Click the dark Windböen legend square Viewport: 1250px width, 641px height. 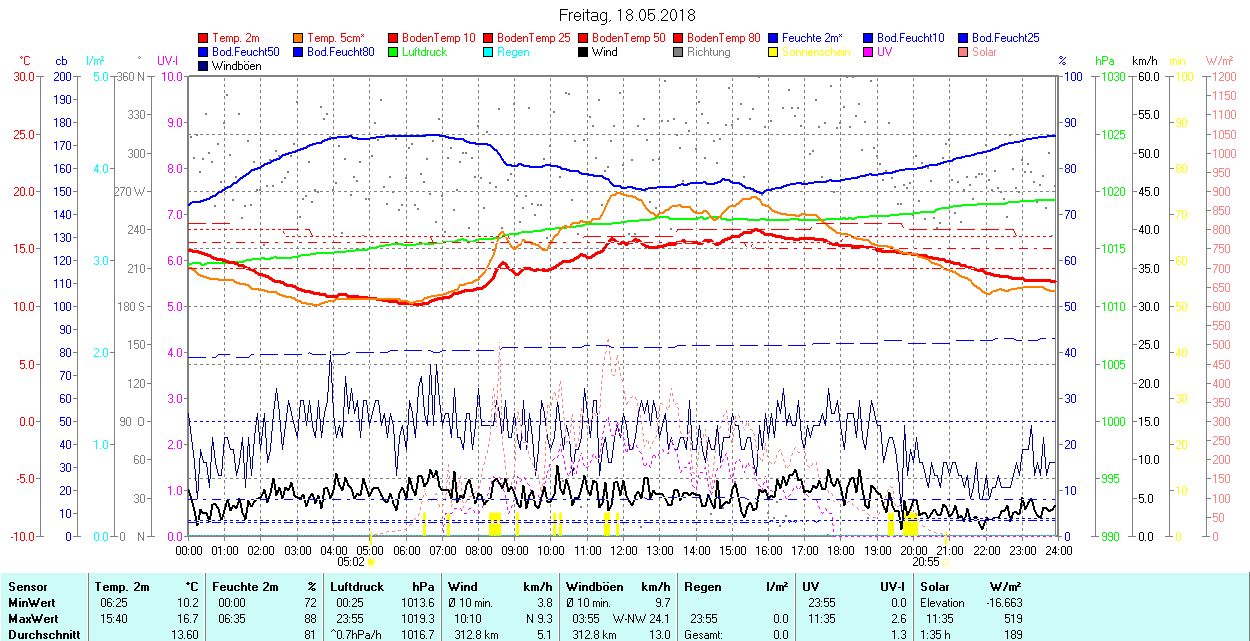[204, 66]
